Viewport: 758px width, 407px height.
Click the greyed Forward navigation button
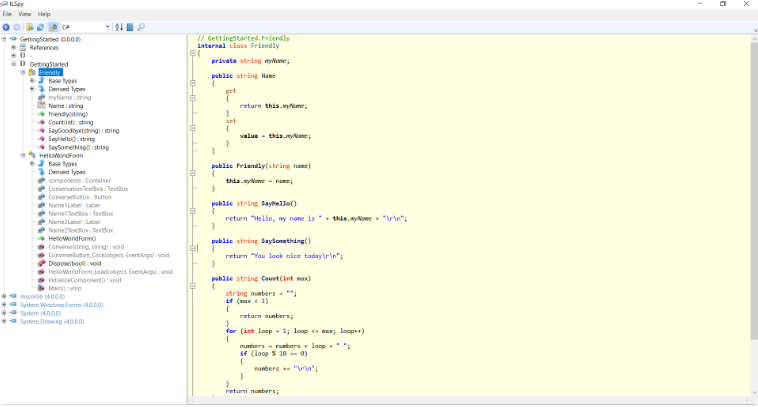point(17,27)
